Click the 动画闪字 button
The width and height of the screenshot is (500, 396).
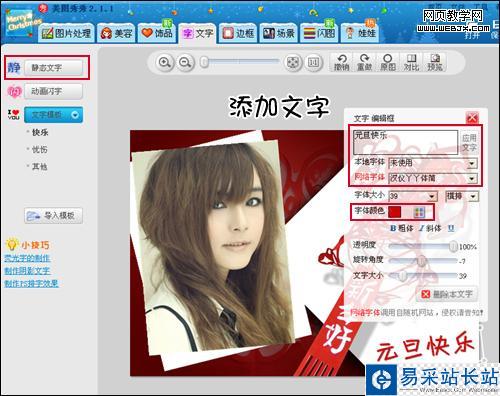53,91
